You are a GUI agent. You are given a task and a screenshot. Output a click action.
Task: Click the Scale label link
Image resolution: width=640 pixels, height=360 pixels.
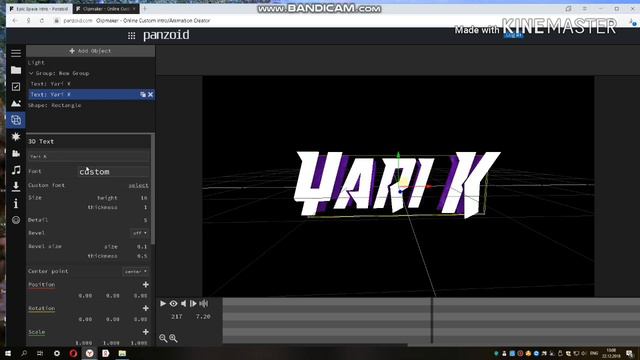[37, 332]
